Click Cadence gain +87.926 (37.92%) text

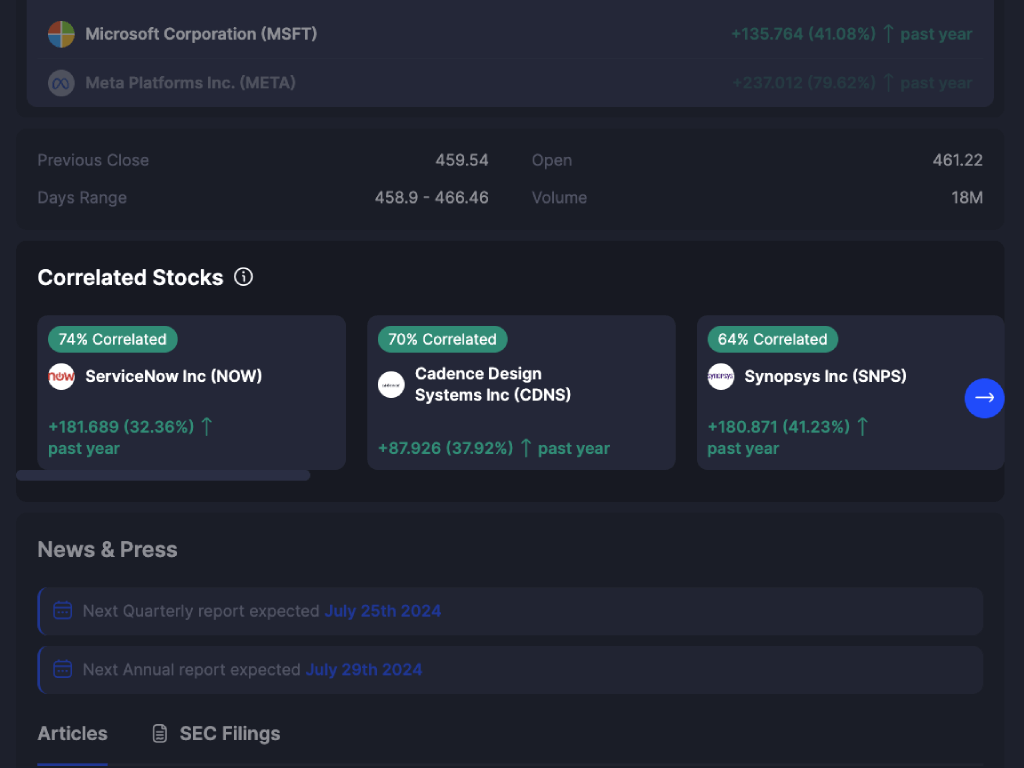[x=445, y=448]
